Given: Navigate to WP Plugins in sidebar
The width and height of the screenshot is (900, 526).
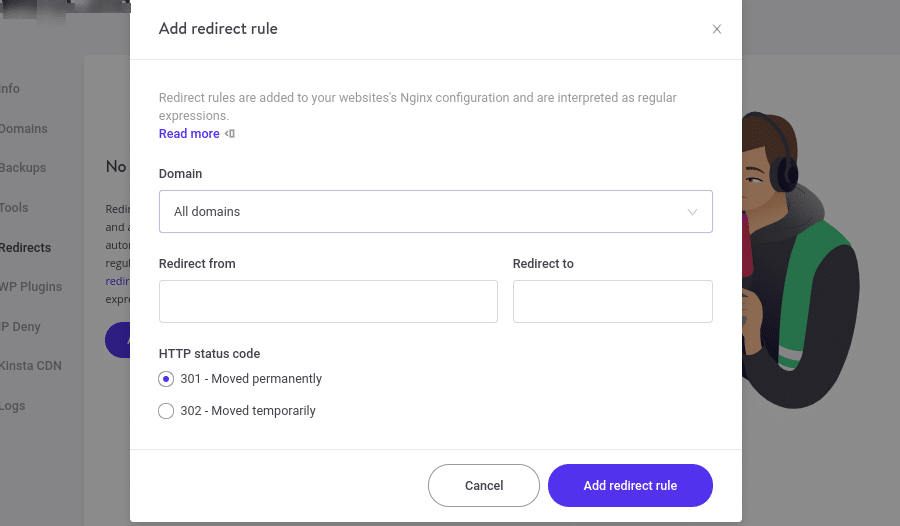Looking at the screenshot, I should 31,287.
